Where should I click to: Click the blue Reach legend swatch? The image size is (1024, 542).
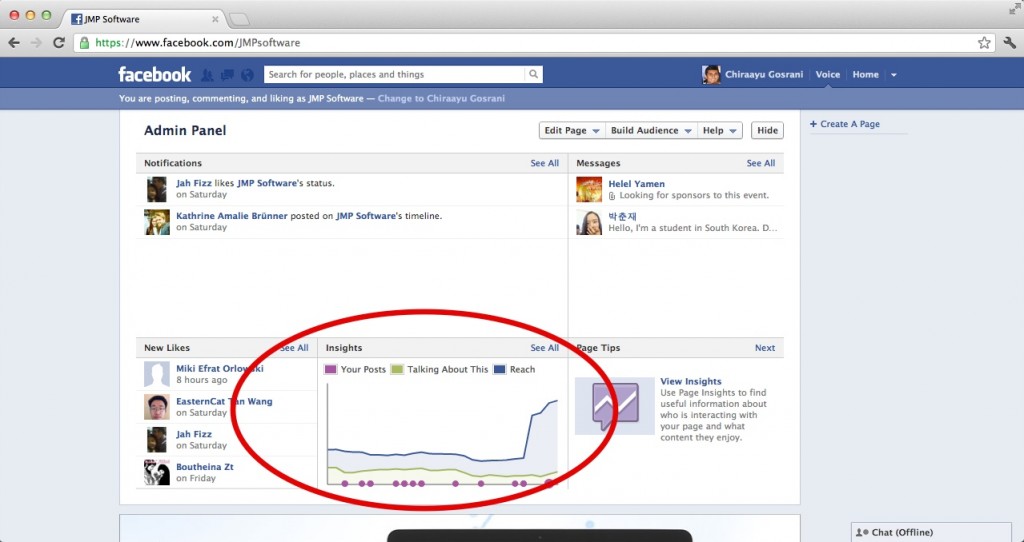pos(500,369)
